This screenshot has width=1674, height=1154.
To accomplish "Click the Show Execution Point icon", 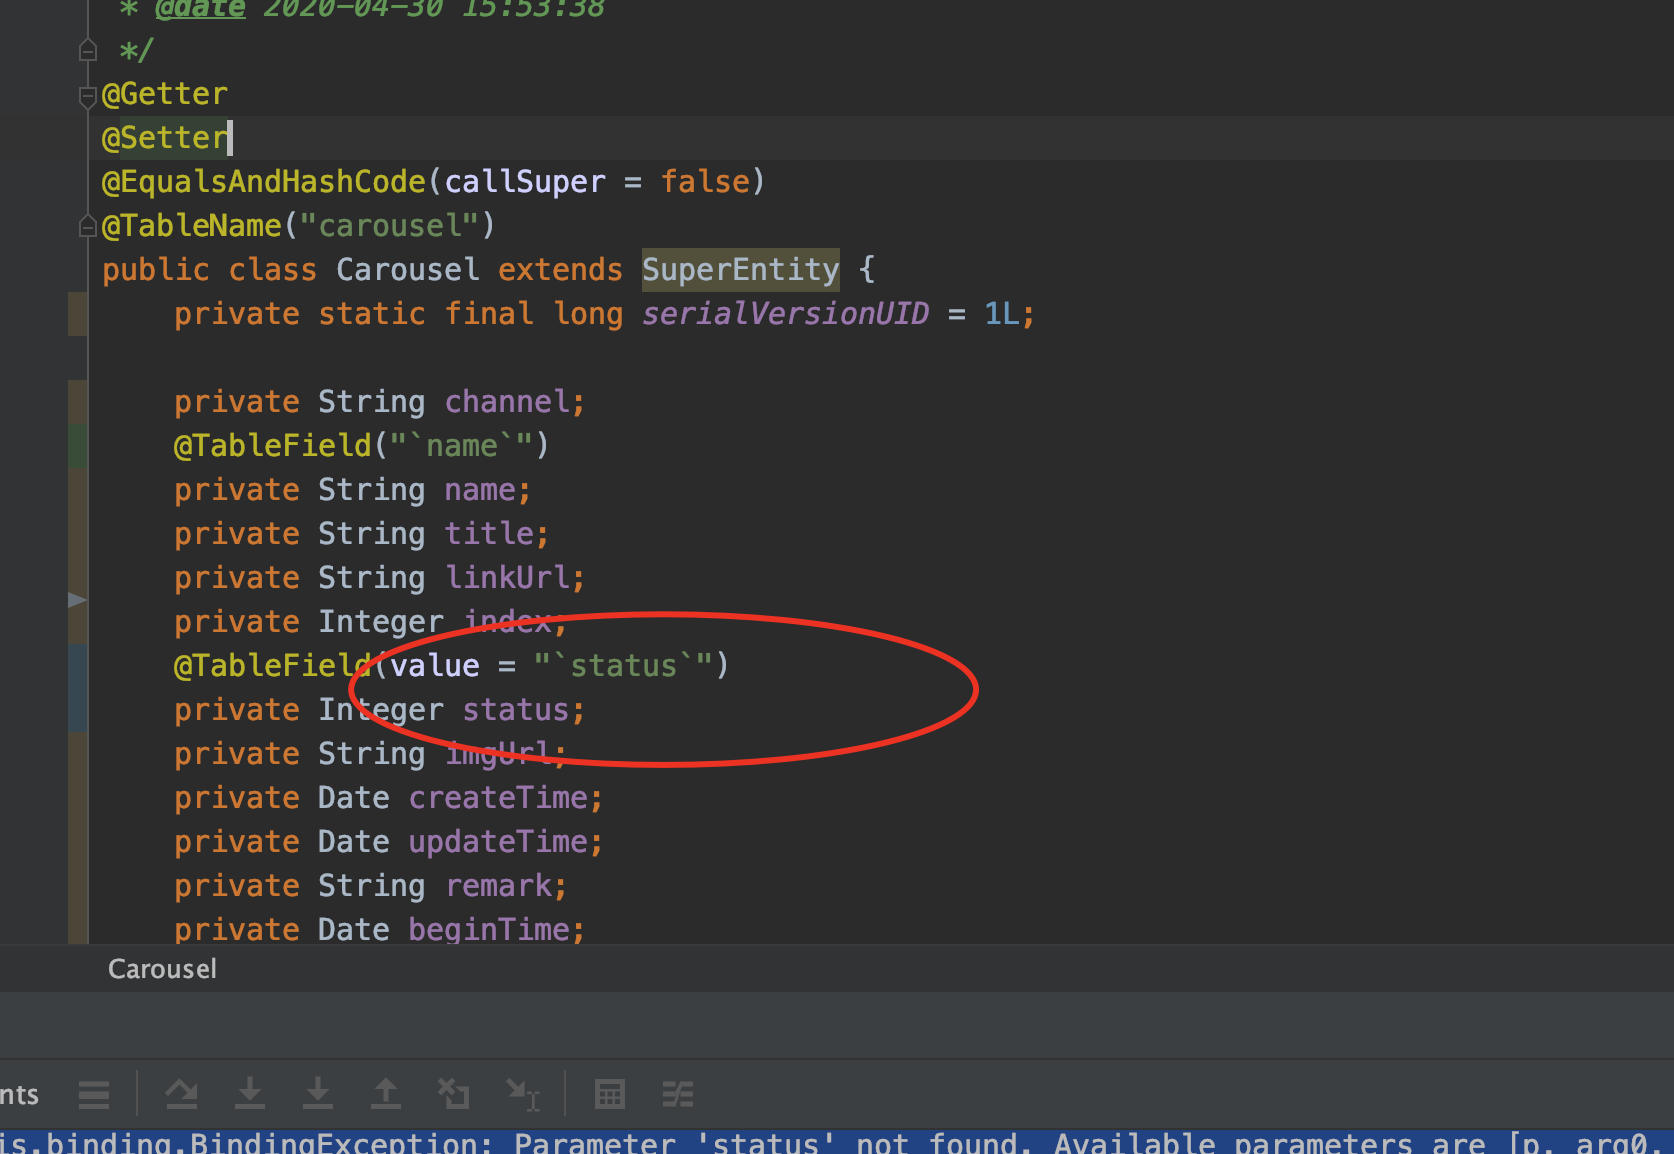I will pyautogui.click(x=181, y=1095).
